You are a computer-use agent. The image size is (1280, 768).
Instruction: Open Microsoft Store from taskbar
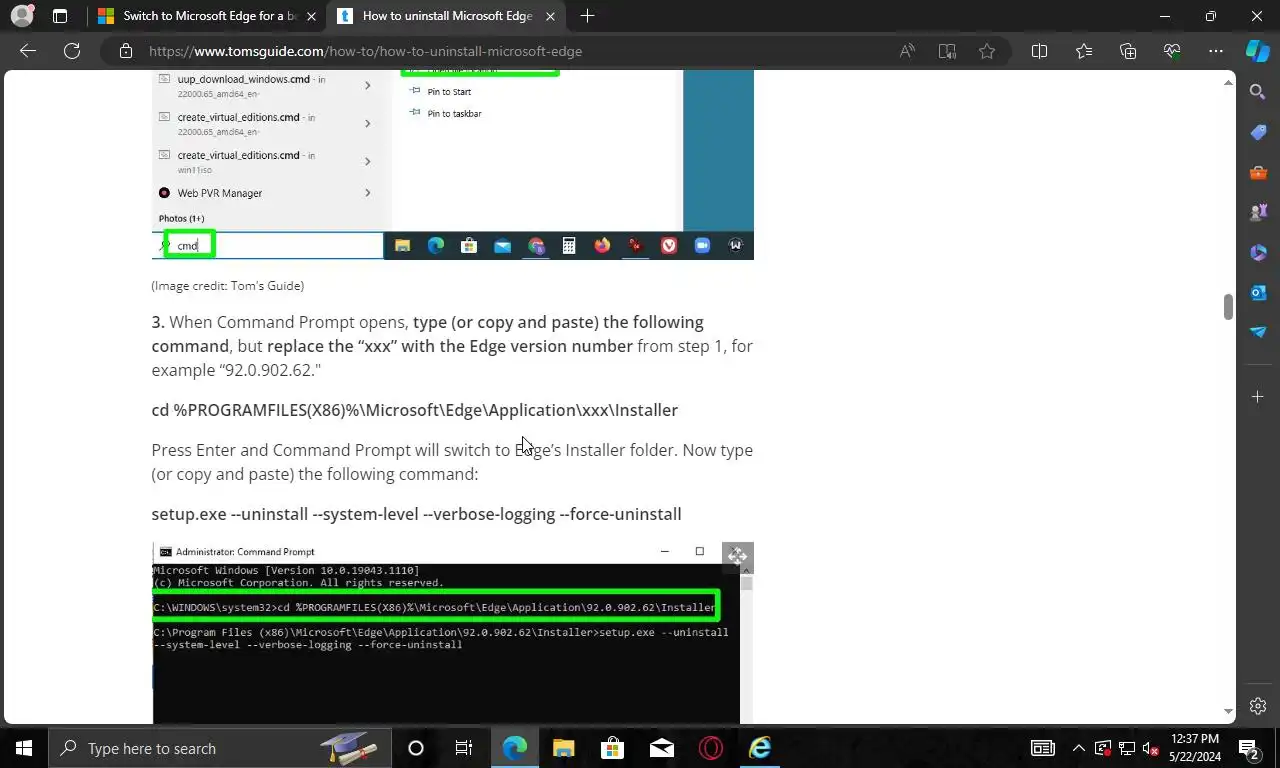pyautogui.click(x=612, y=748)
